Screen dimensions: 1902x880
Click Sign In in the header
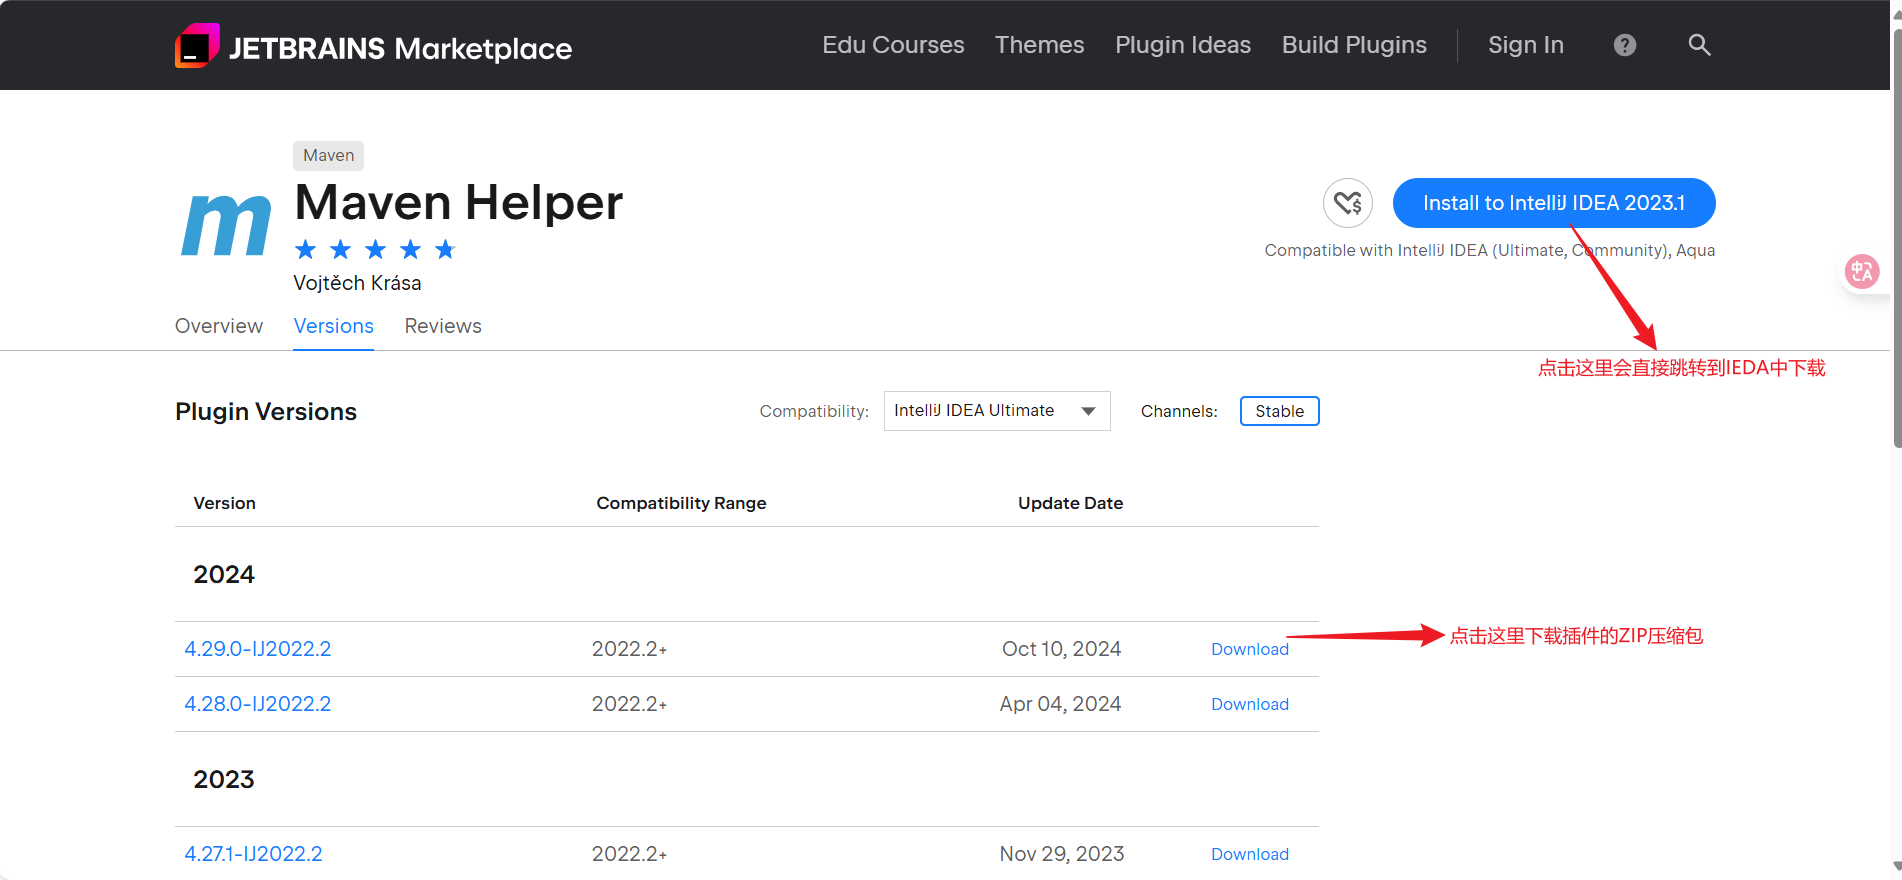point(1525,45)
